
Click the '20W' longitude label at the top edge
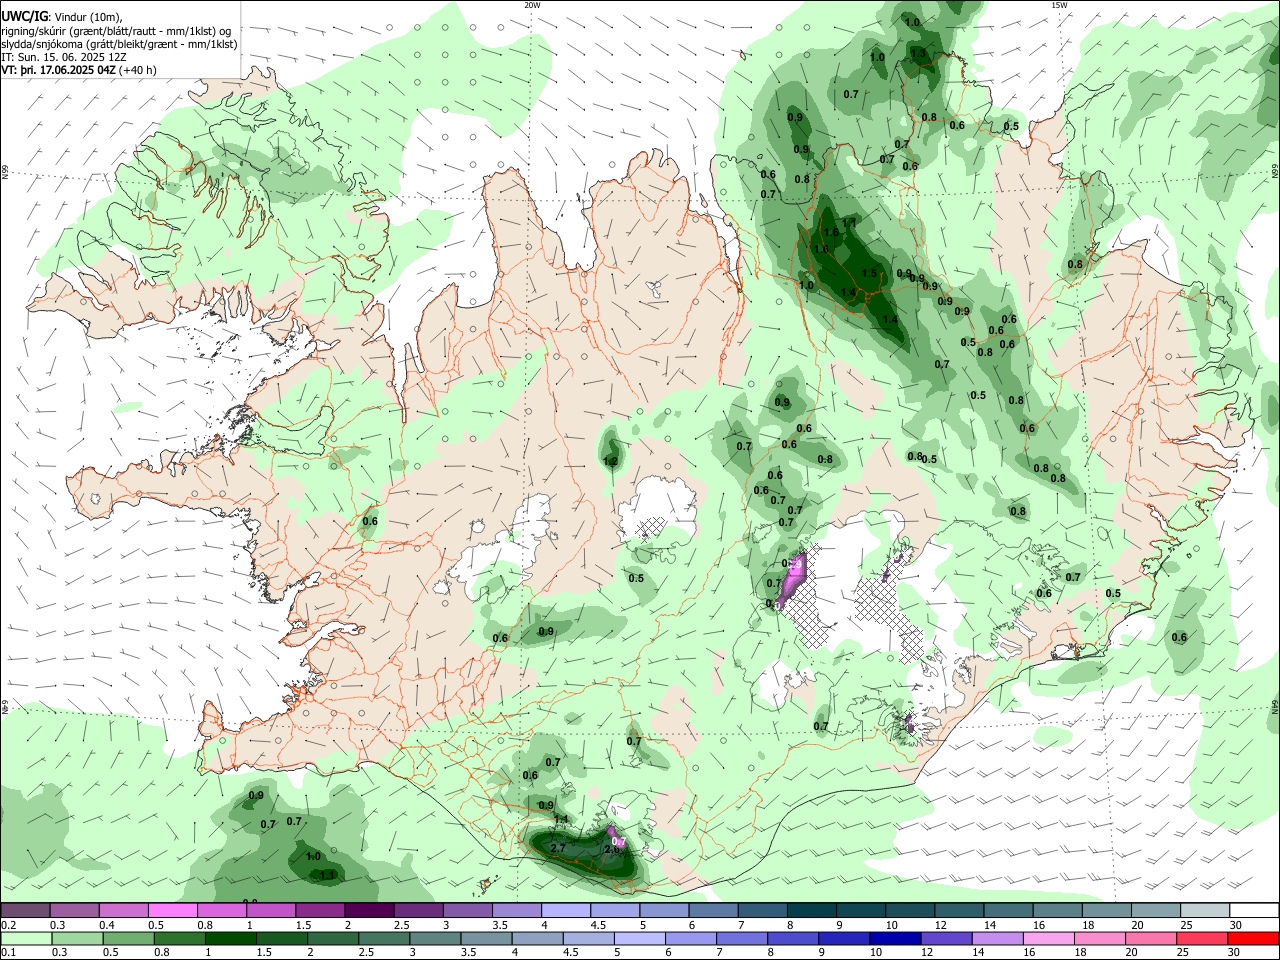coord(532,5)
